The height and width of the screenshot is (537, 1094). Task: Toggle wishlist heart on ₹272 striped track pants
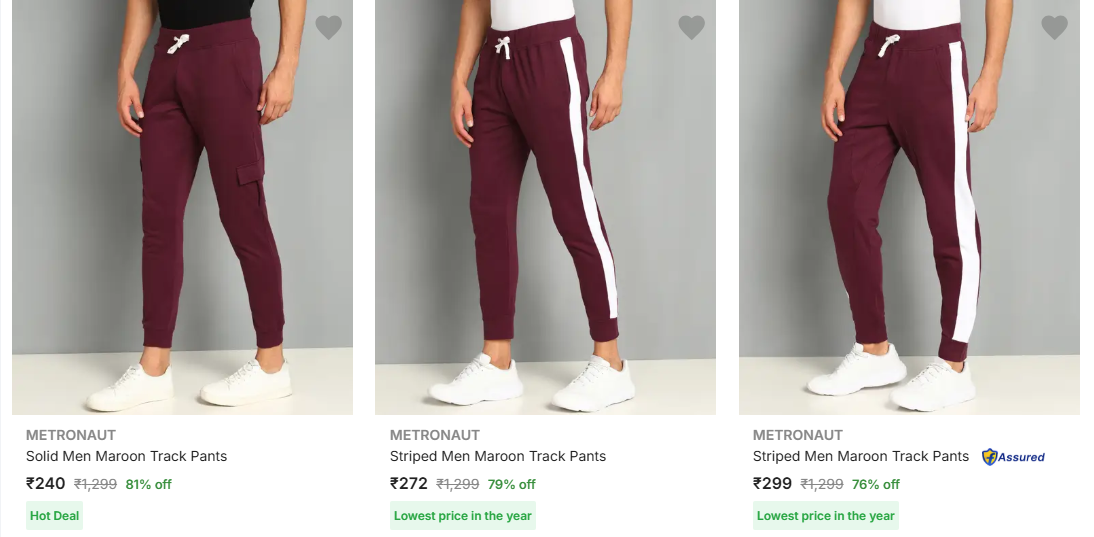click(691, 28)
